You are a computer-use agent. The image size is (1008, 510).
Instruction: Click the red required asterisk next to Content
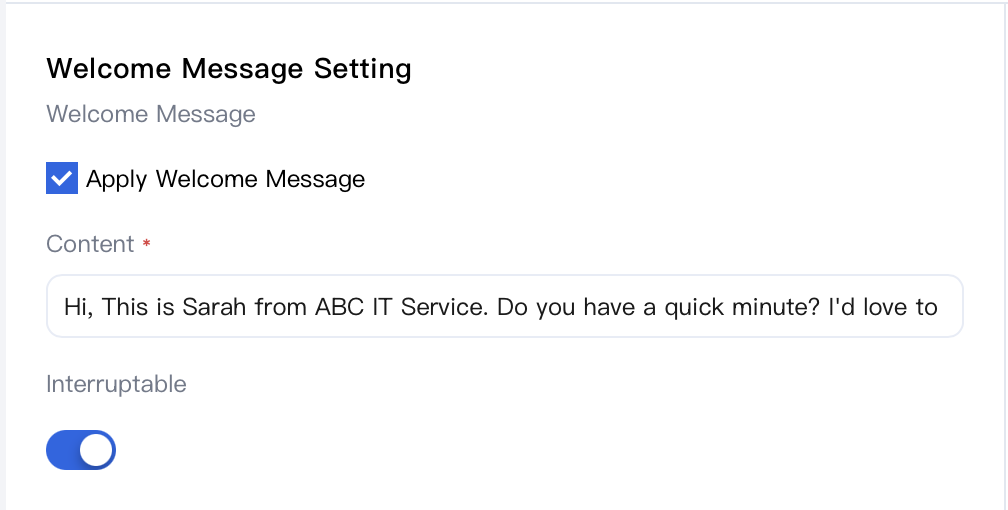pyautogui.click(x=147, y=243)
